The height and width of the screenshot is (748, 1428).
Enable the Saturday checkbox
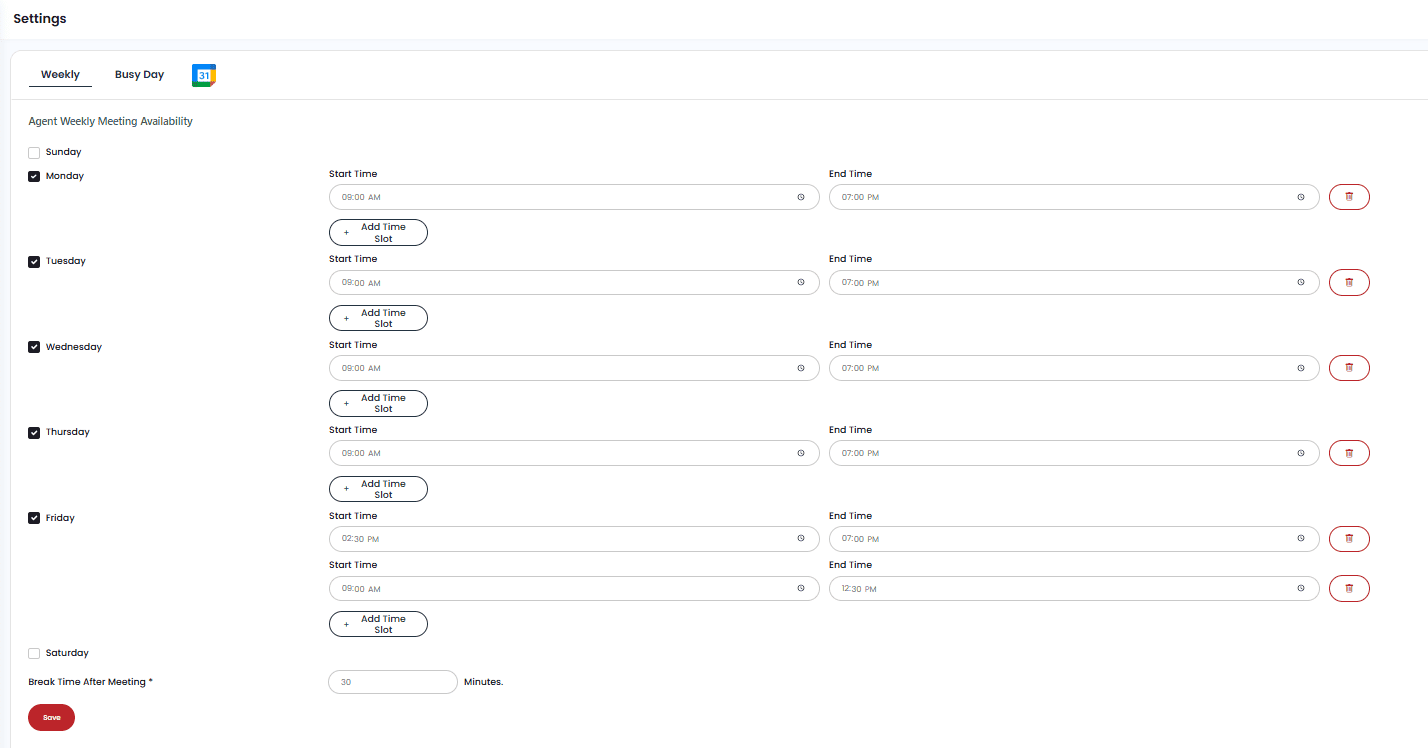coord(34,654)
